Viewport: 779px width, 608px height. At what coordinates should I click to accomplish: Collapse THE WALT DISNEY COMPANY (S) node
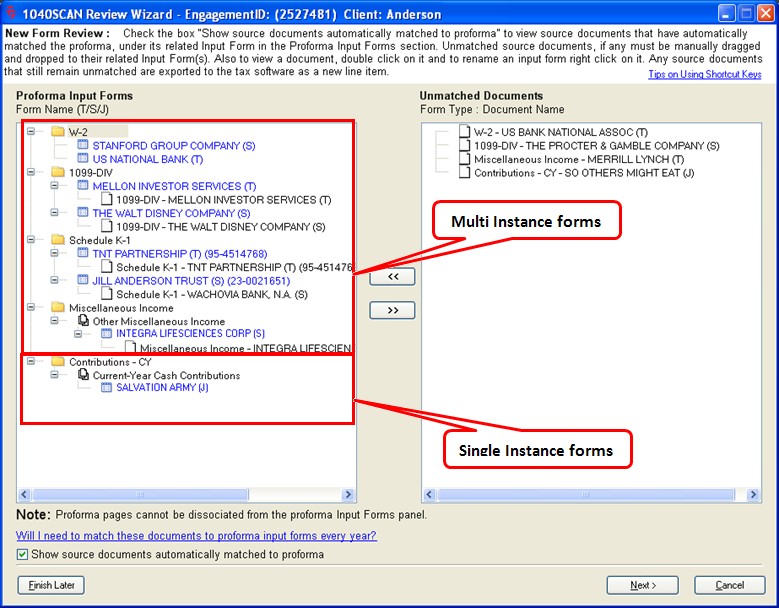(55, 213)
